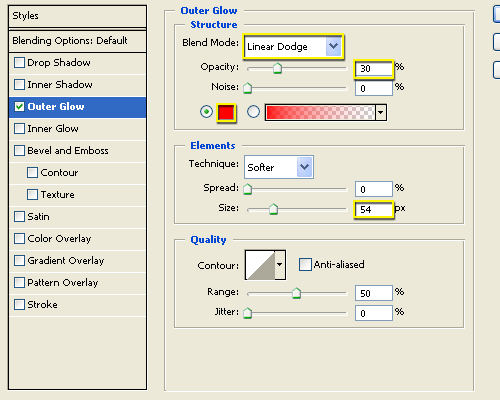Enable the Bevel and Emboss checkbox

pyautogui.click(x=19, y=151)
